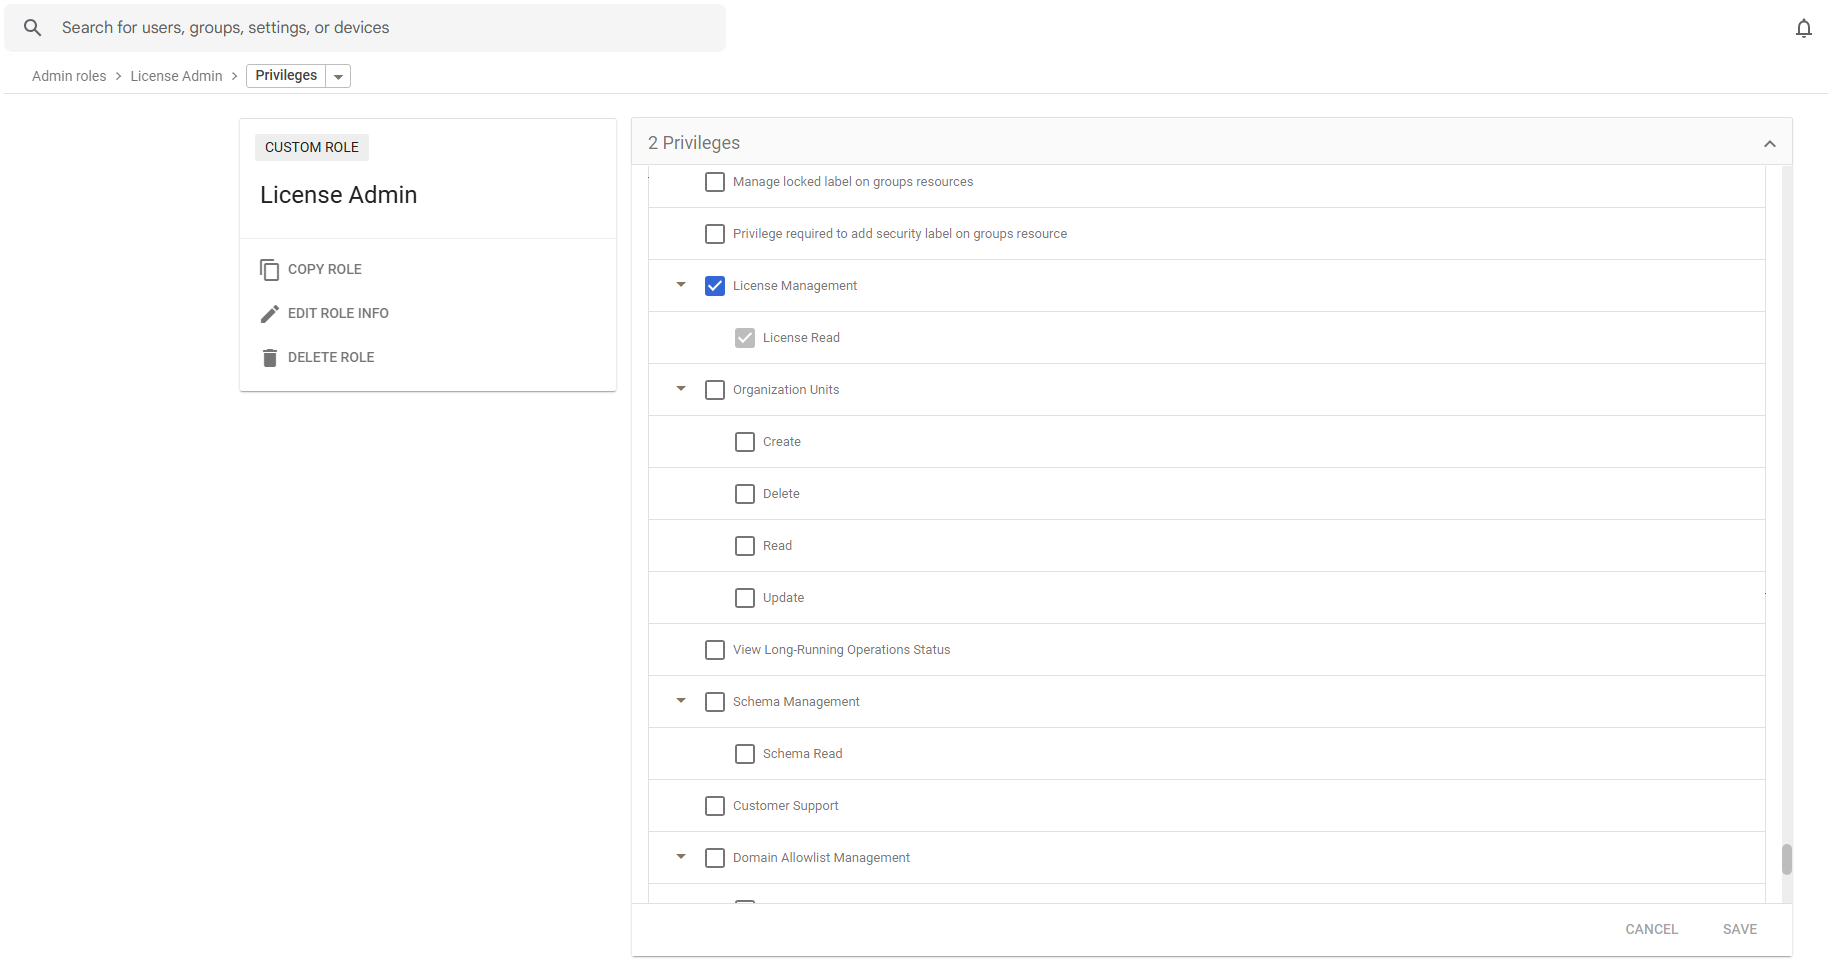
Task: Collapse the 2 Privileges panel chevron
Action: tap(1769, 144)
